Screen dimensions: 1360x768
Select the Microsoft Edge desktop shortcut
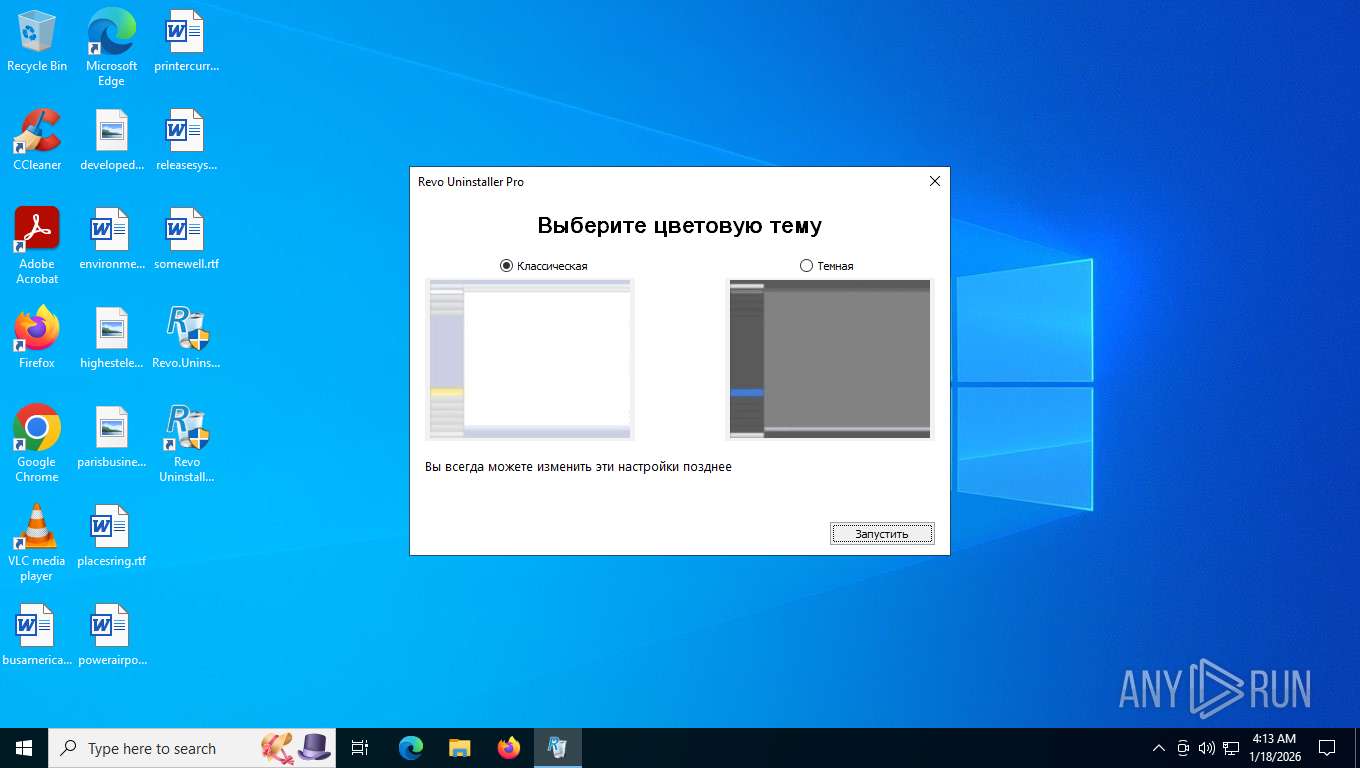(111, 47)
